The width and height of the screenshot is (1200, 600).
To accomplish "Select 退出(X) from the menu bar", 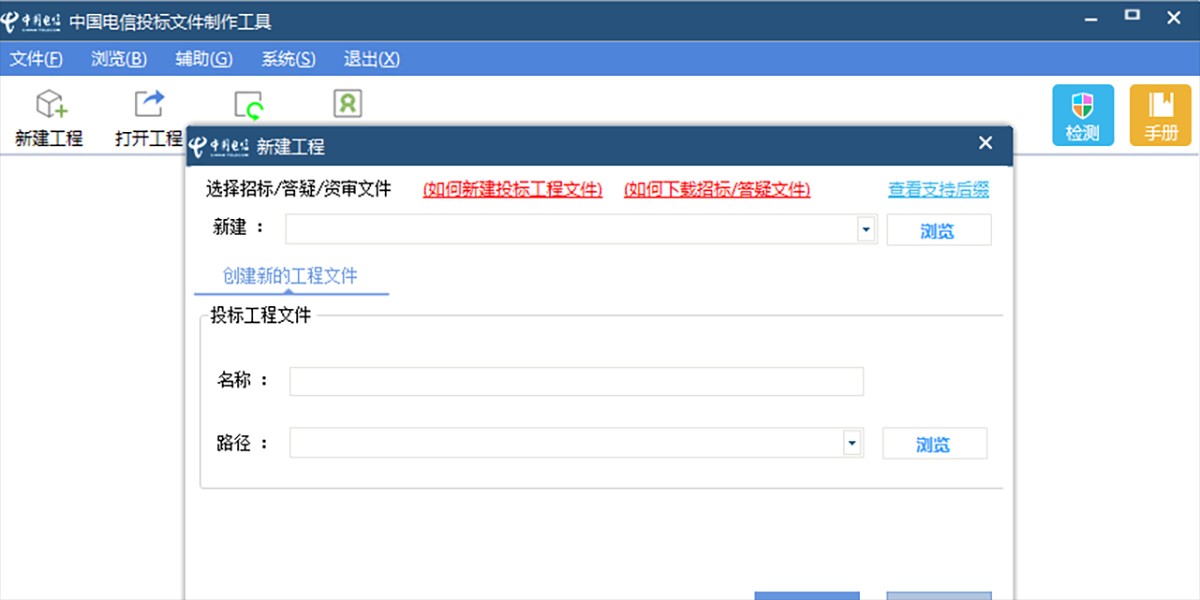I will click(370, 59).
